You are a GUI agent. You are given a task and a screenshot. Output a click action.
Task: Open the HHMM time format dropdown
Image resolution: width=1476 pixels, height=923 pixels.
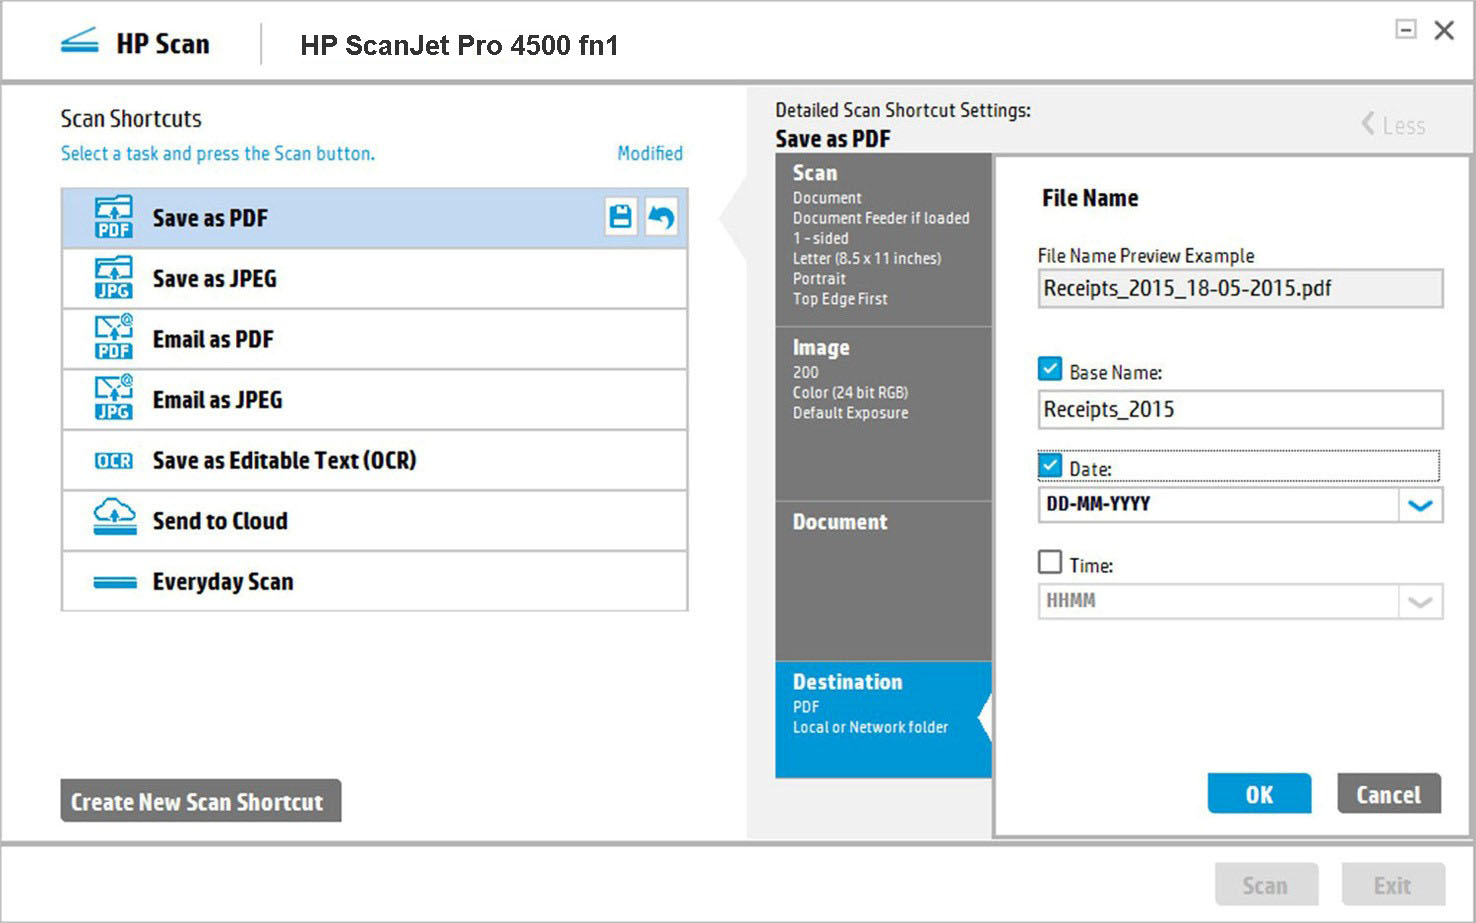pyautogui.click(x=1420, y=602)
